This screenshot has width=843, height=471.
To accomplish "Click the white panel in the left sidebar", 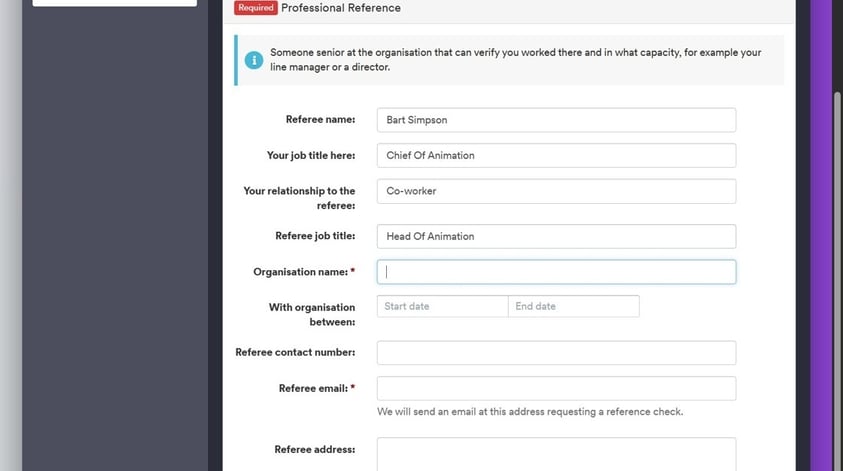I will pos(115,3).
